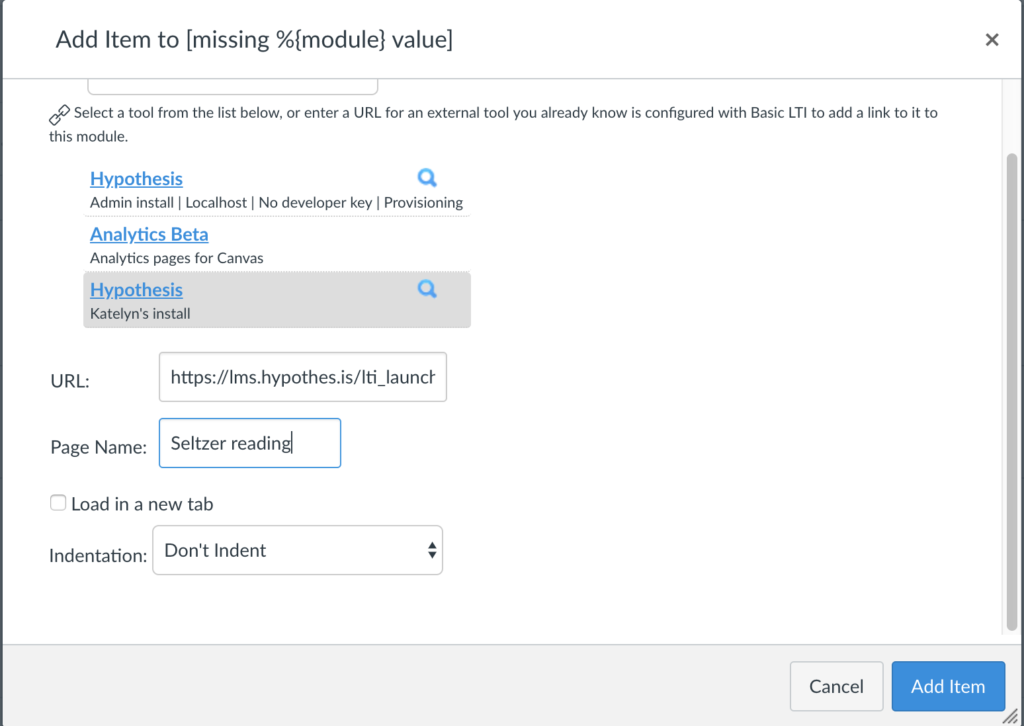
Task: Close the Add Item dialog
Action: [x=991, y=40]
